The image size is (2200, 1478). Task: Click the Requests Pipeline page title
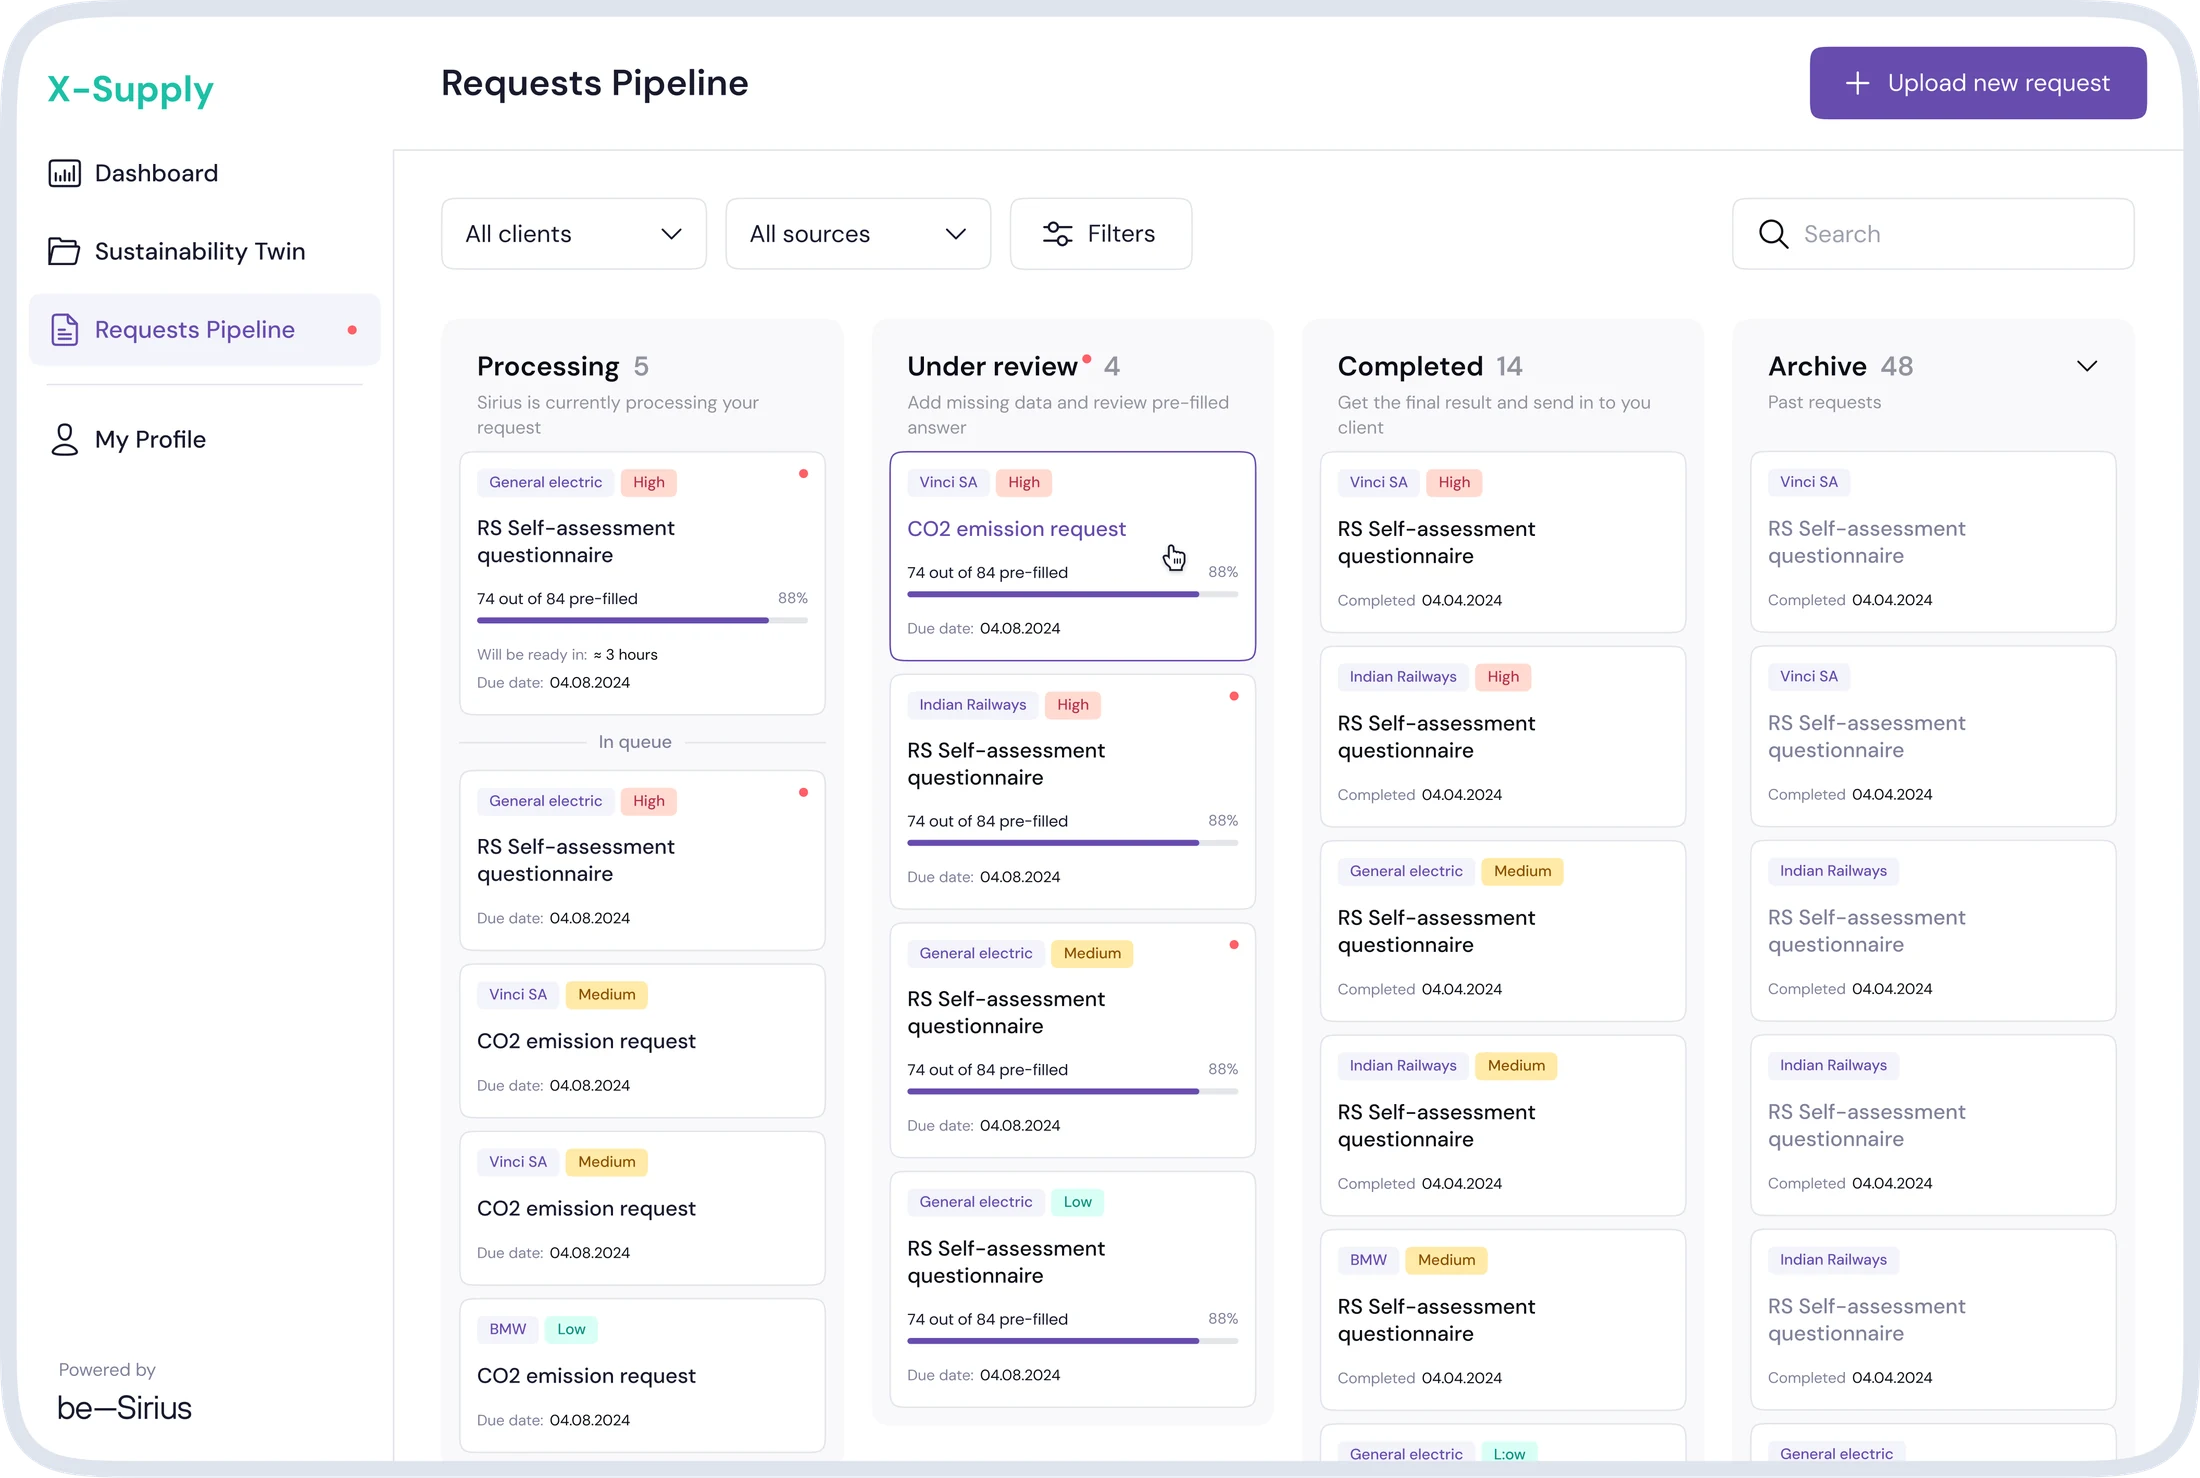tap(595, 83)
